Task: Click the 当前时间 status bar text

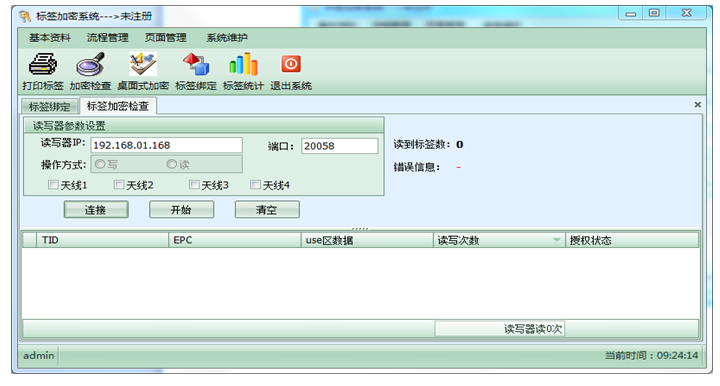Action: click(x=651, y=355)
